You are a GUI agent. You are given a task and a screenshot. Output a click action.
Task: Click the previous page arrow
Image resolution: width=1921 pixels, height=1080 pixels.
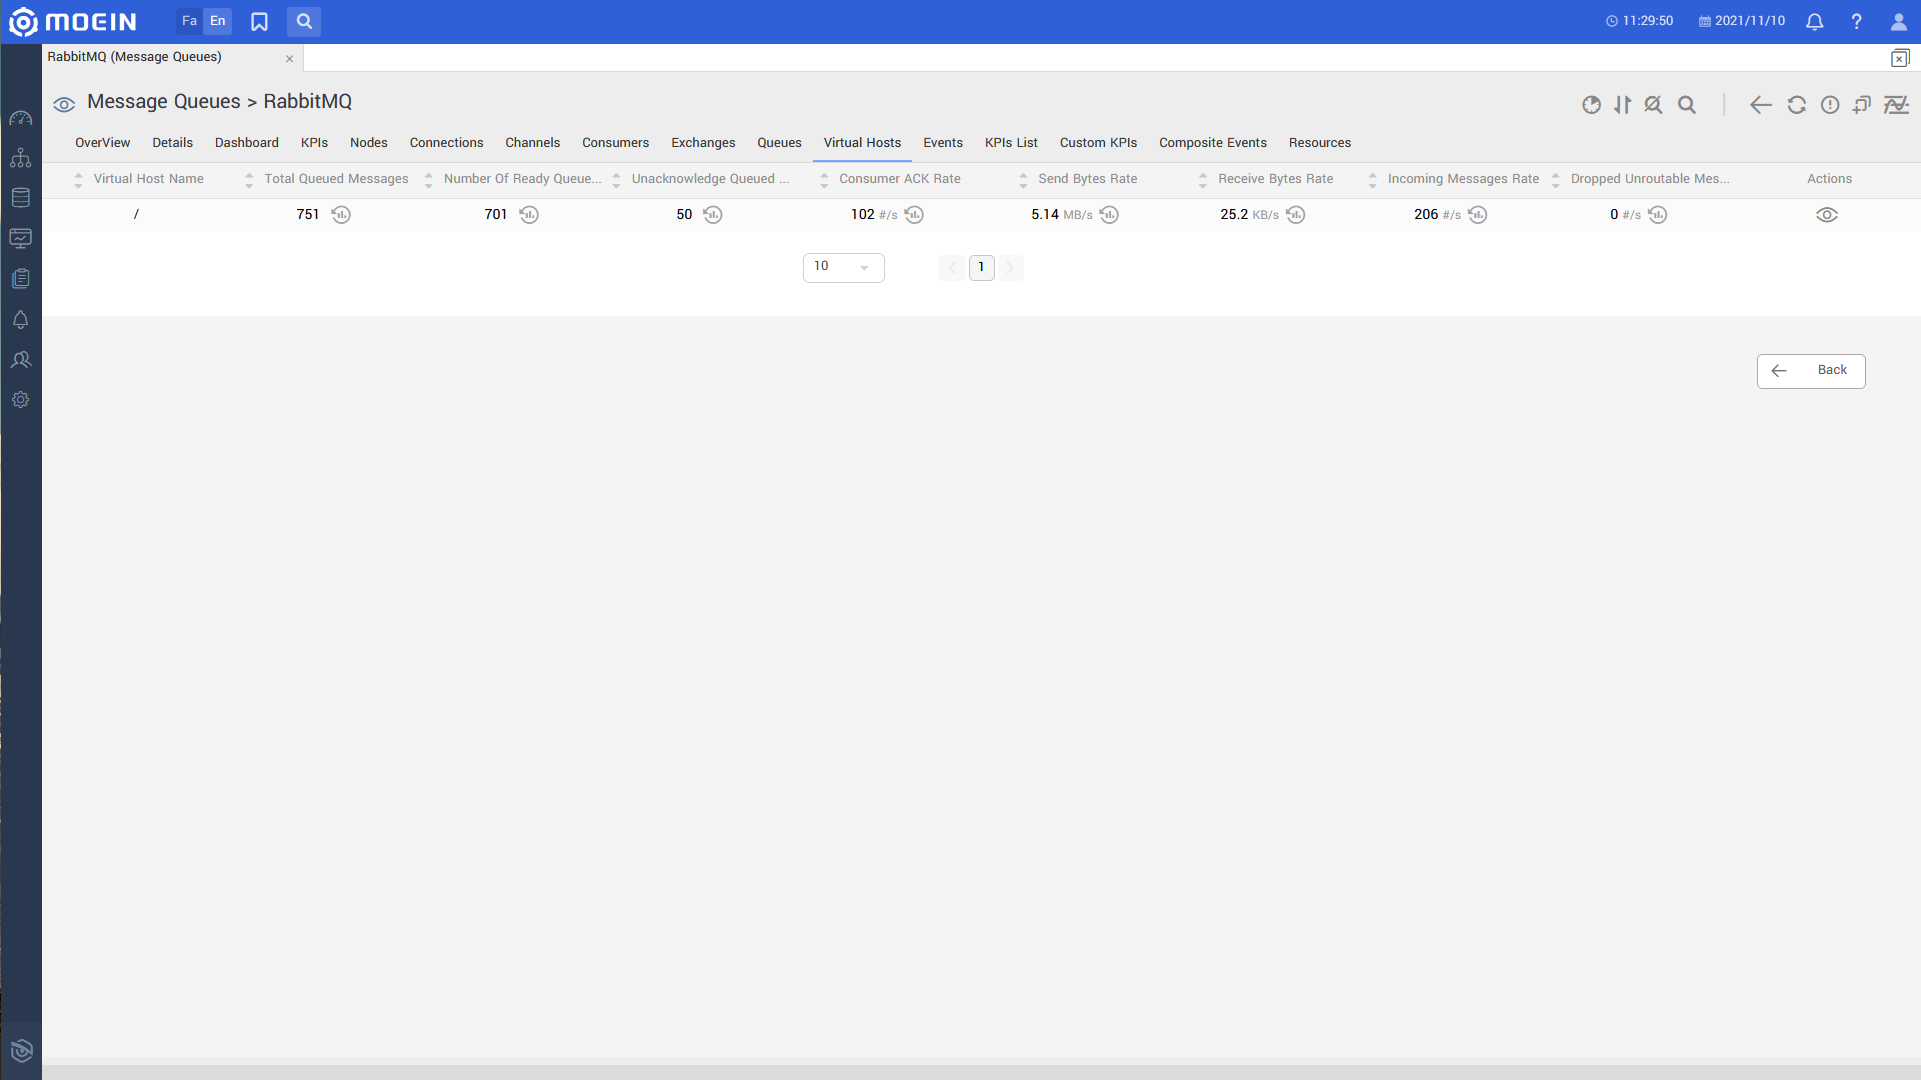[952, 268]
